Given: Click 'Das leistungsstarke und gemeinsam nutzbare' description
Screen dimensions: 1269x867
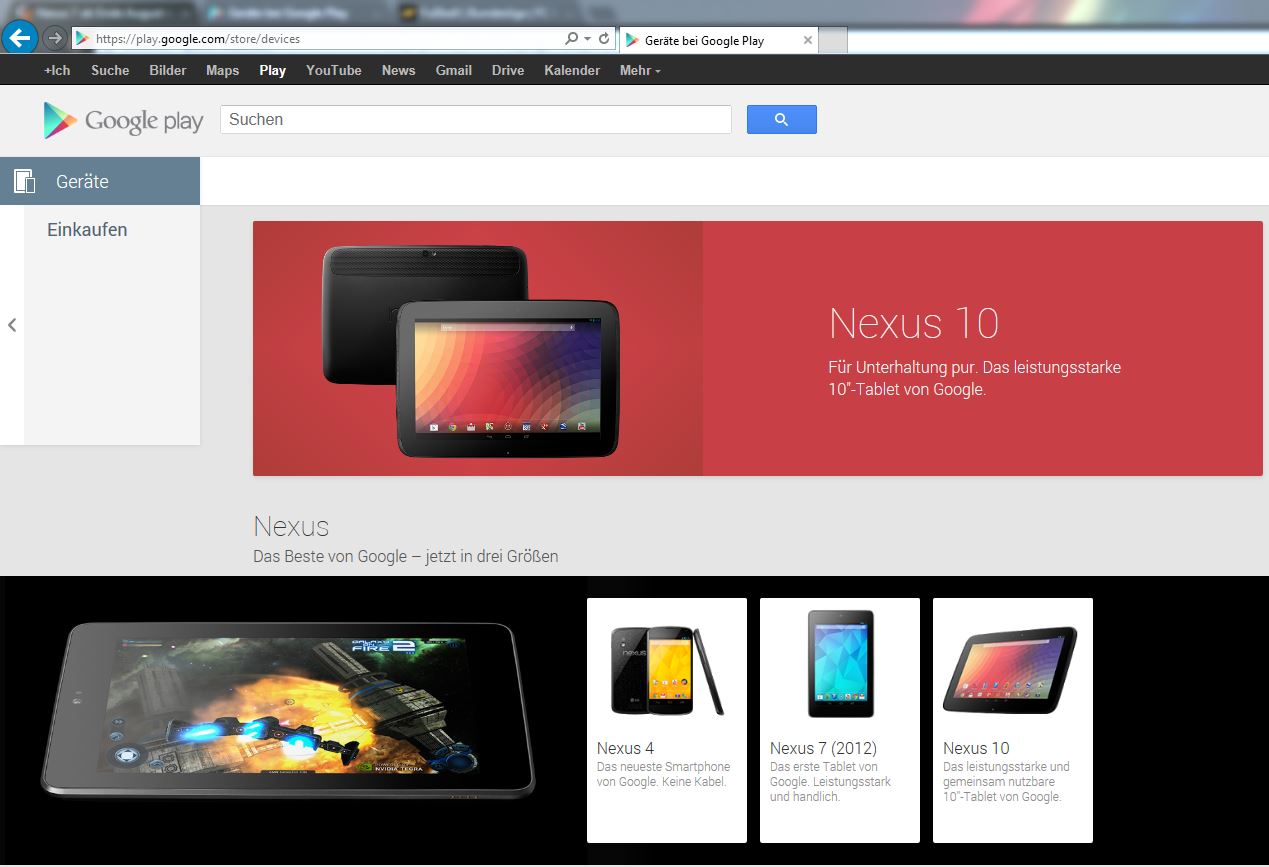Looking at the screenshot, I should click(1006, 782).
